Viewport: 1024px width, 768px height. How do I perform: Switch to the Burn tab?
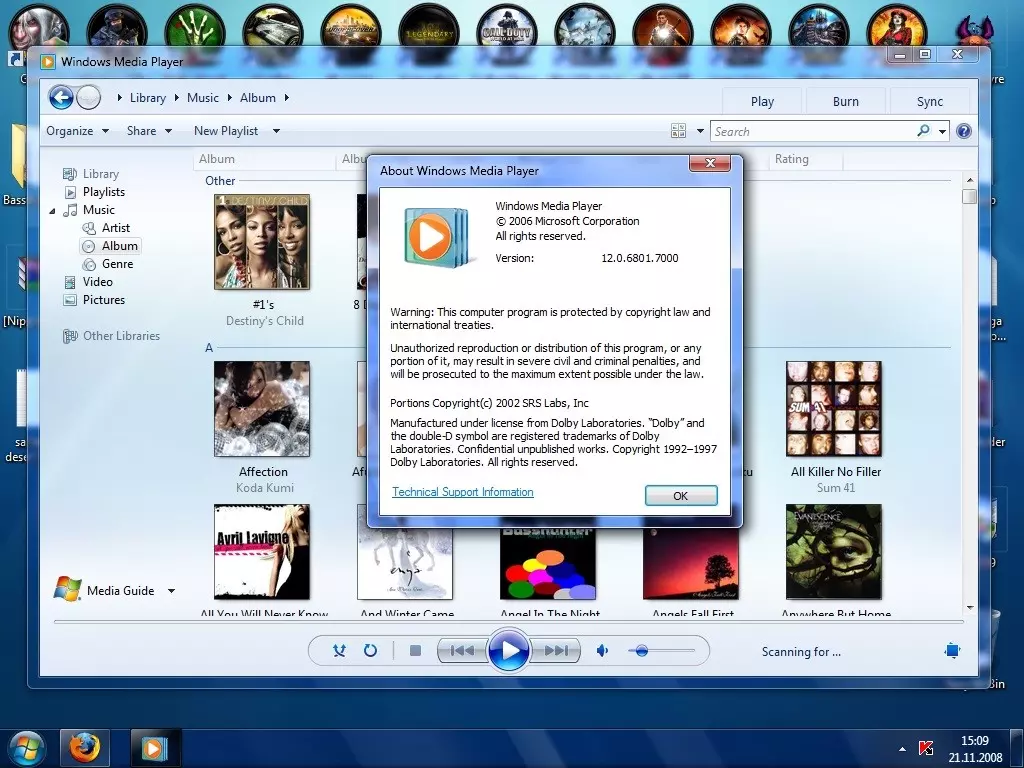(x=845, y=101)
